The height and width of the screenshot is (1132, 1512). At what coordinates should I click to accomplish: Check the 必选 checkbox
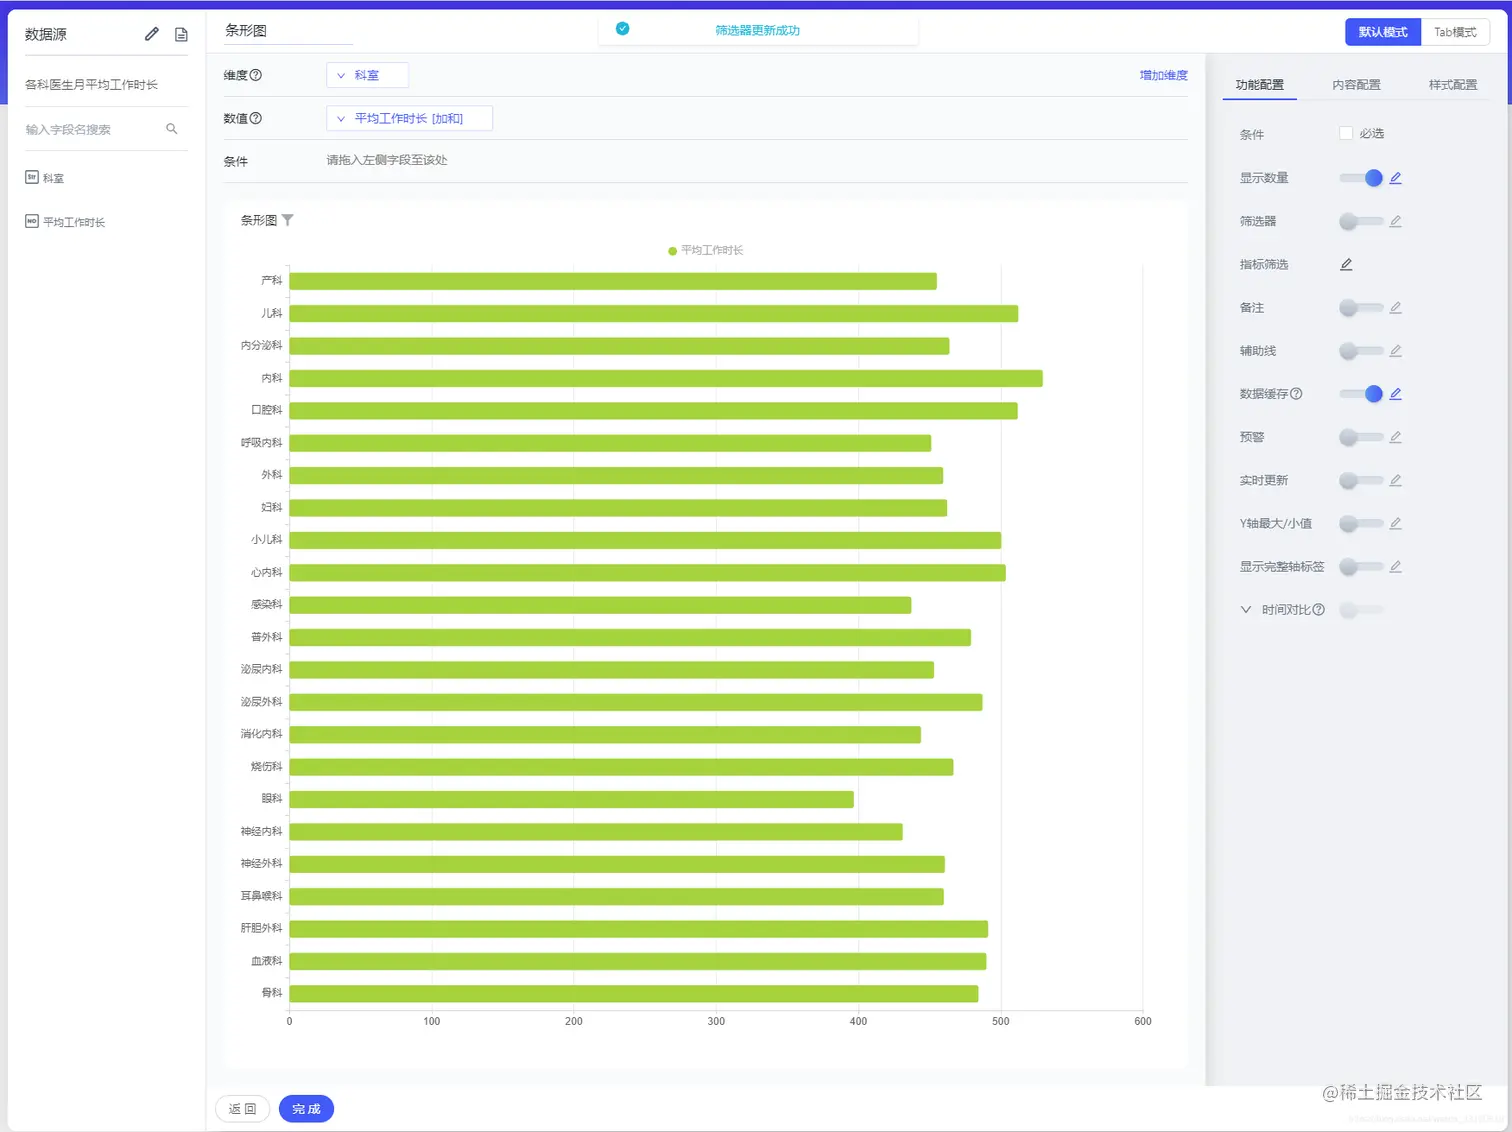(1346, 133)
